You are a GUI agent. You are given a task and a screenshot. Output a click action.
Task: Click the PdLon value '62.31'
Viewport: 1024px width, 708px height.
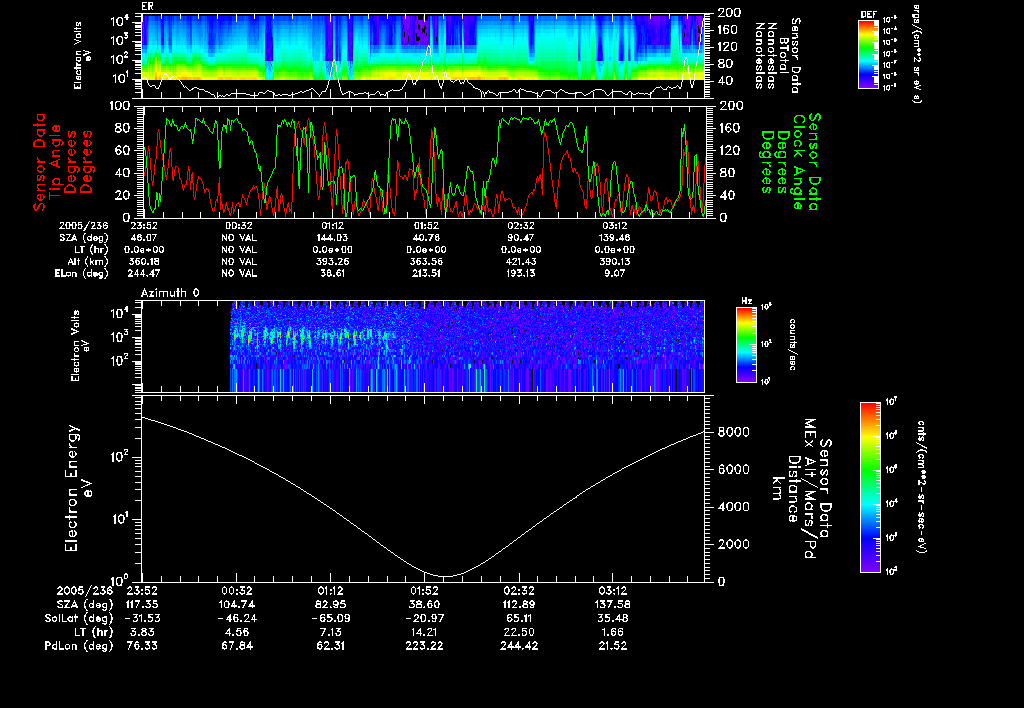click(330, 645)
